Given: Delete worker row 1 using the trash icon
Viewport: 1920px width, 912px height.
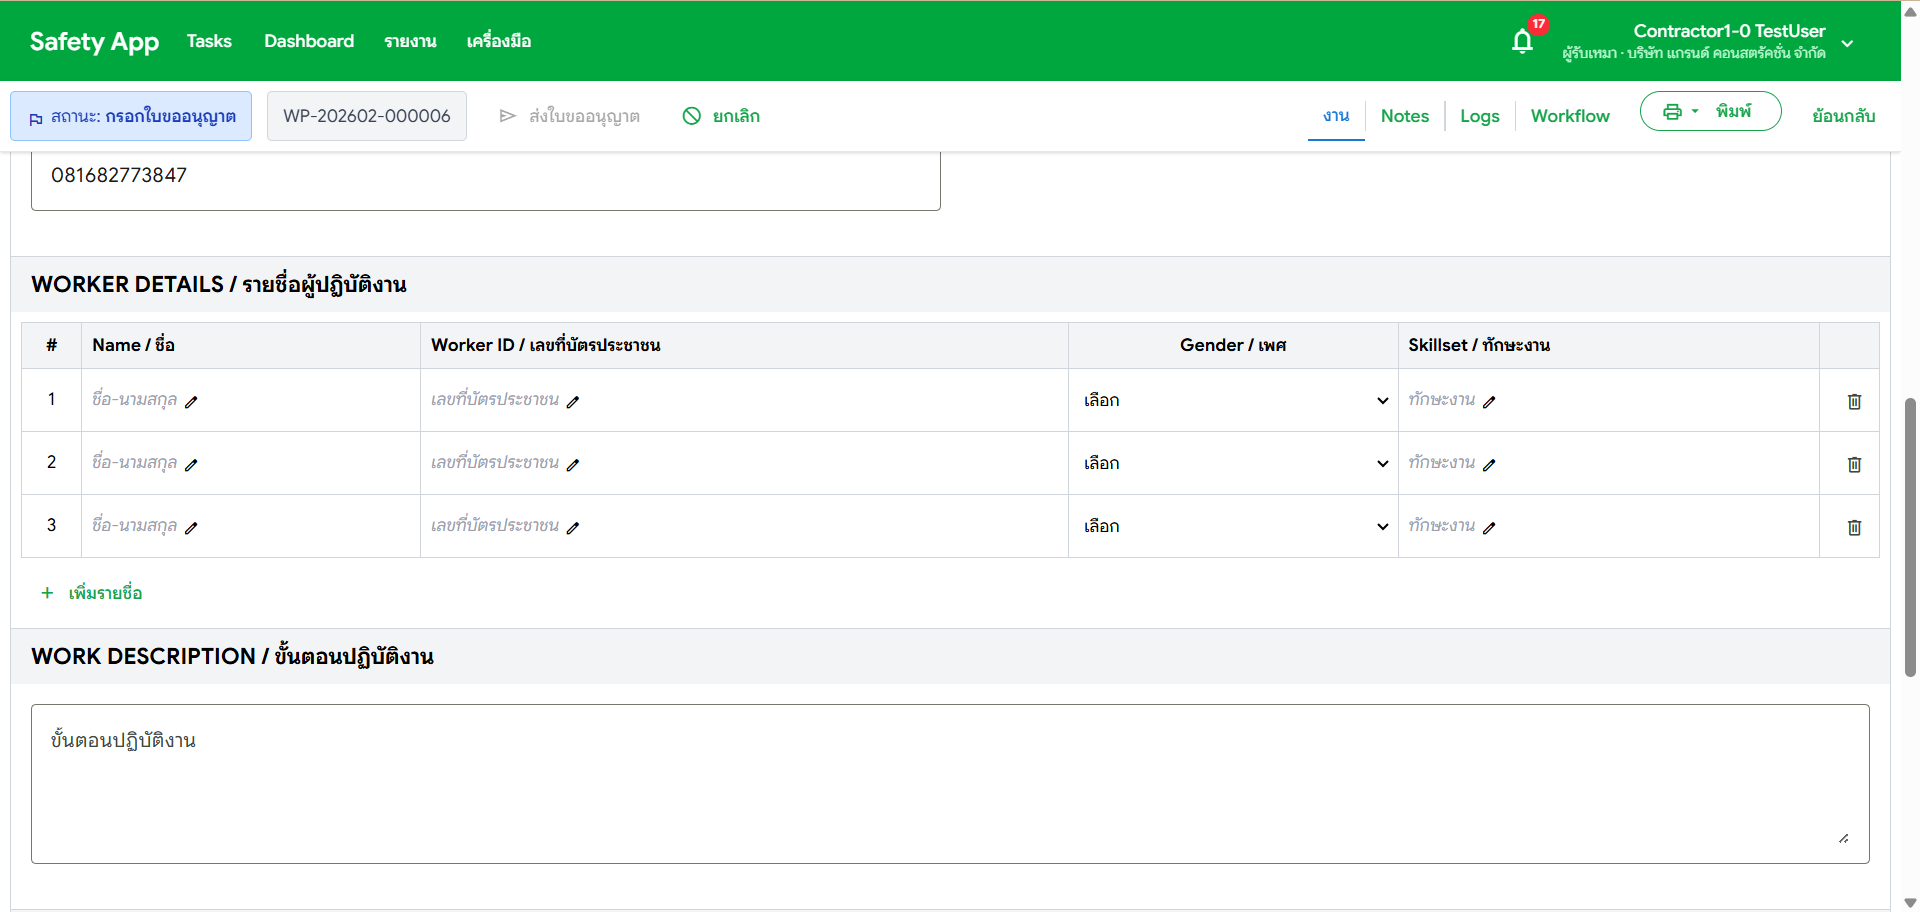Looking at the screenshot, I should (1854, 400).
